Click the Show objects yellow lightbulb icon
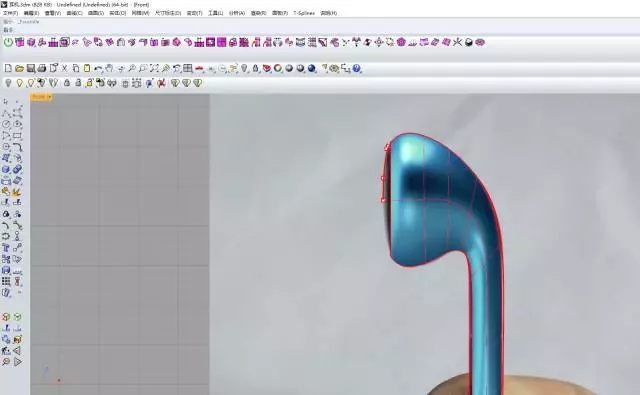This screenshot has width=640, height=395. pyautogui.click(x=19, y=83)
